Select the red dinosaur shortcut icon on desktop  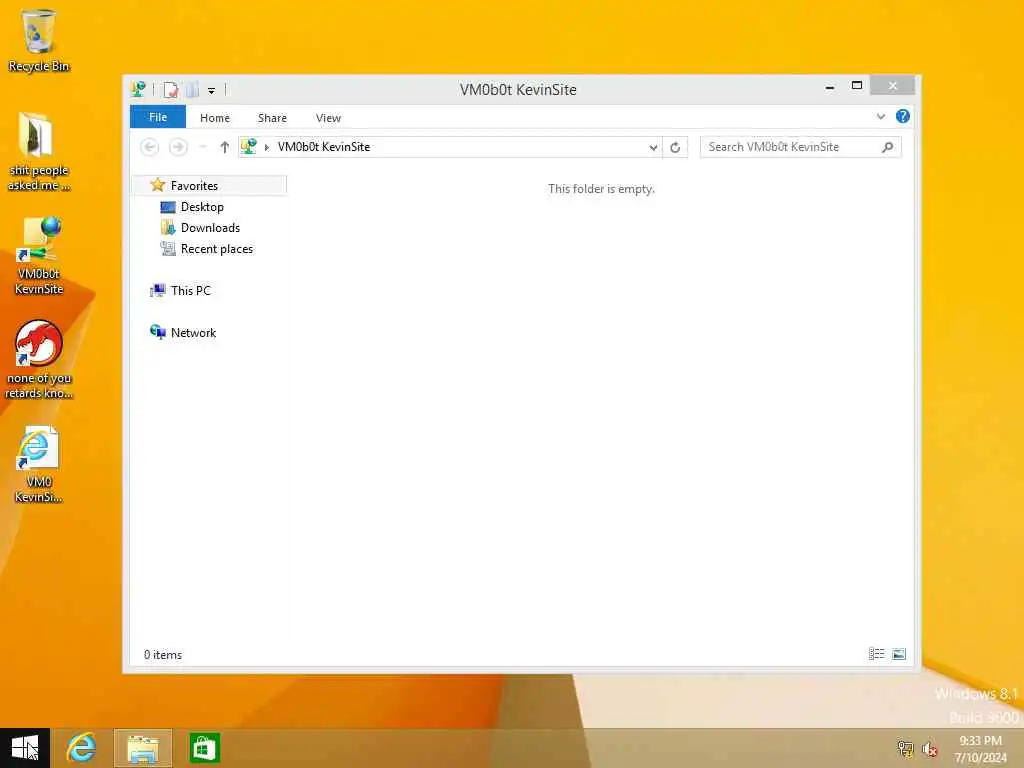tap(39, 359)
